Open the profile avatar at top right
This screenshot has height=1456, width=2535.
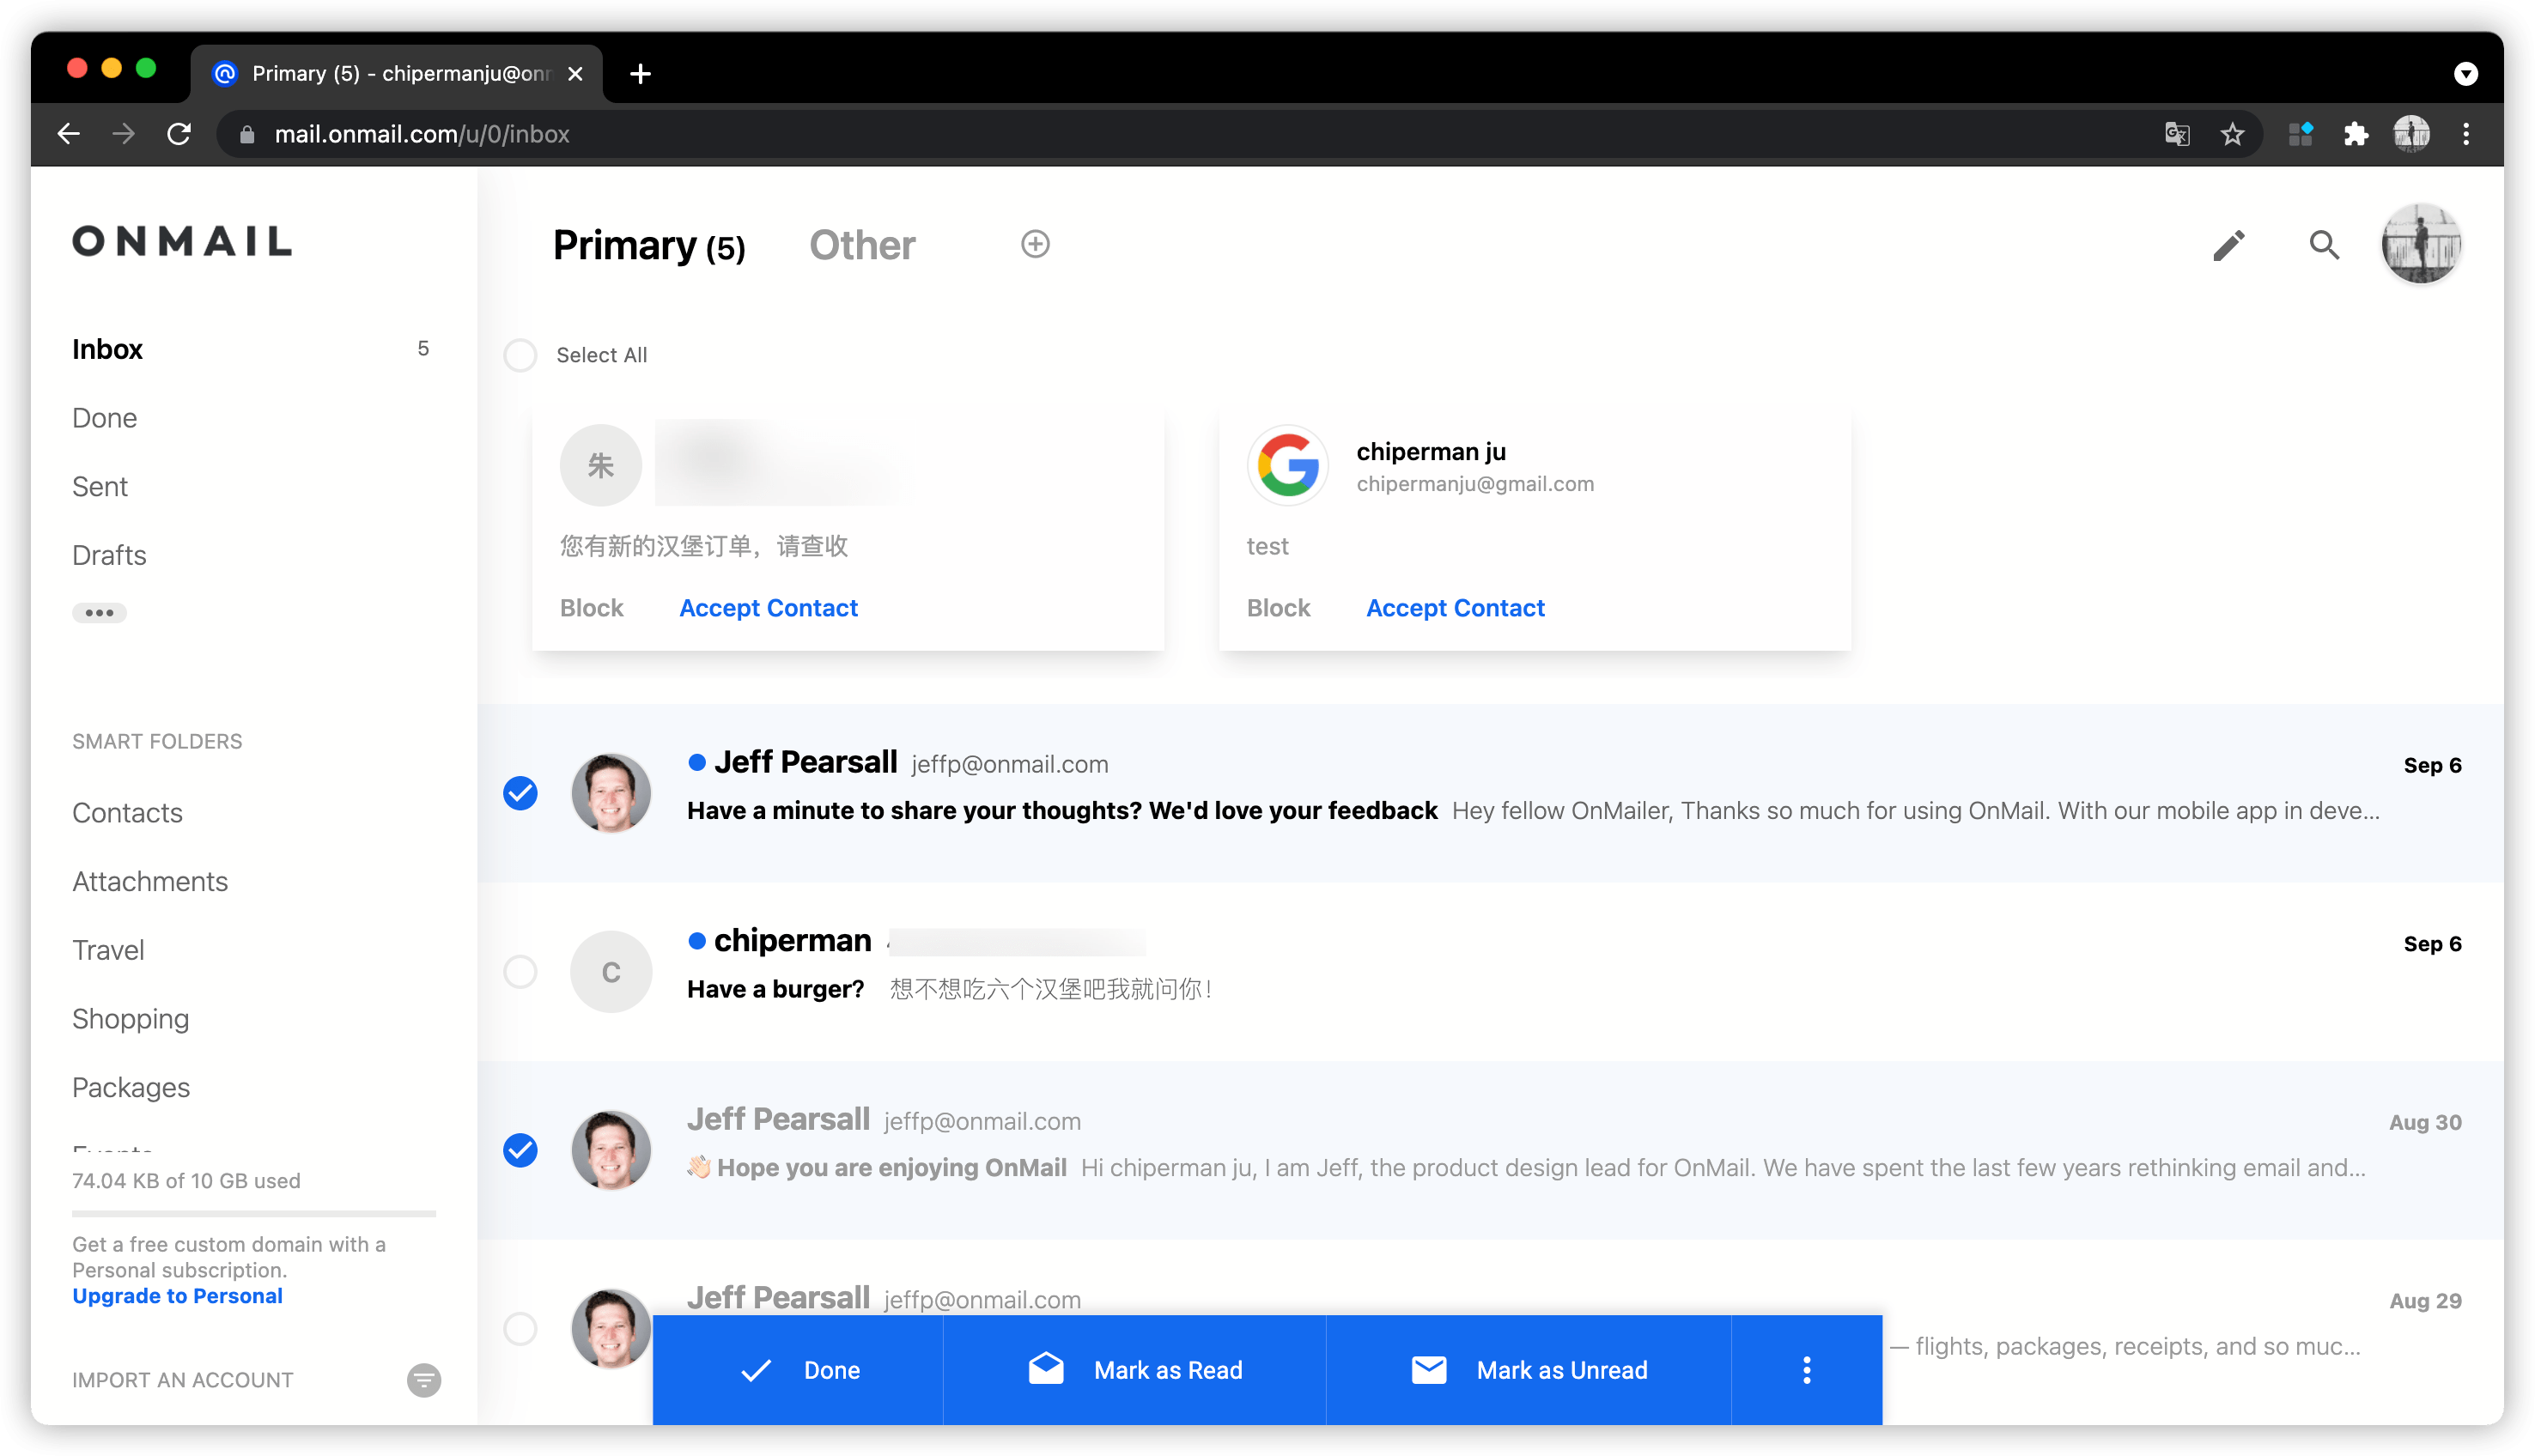(x=2420, y=245)
